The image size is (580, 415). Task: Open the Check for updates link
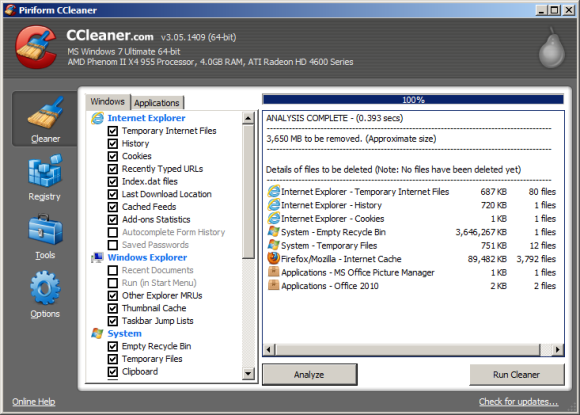point(518,402)
